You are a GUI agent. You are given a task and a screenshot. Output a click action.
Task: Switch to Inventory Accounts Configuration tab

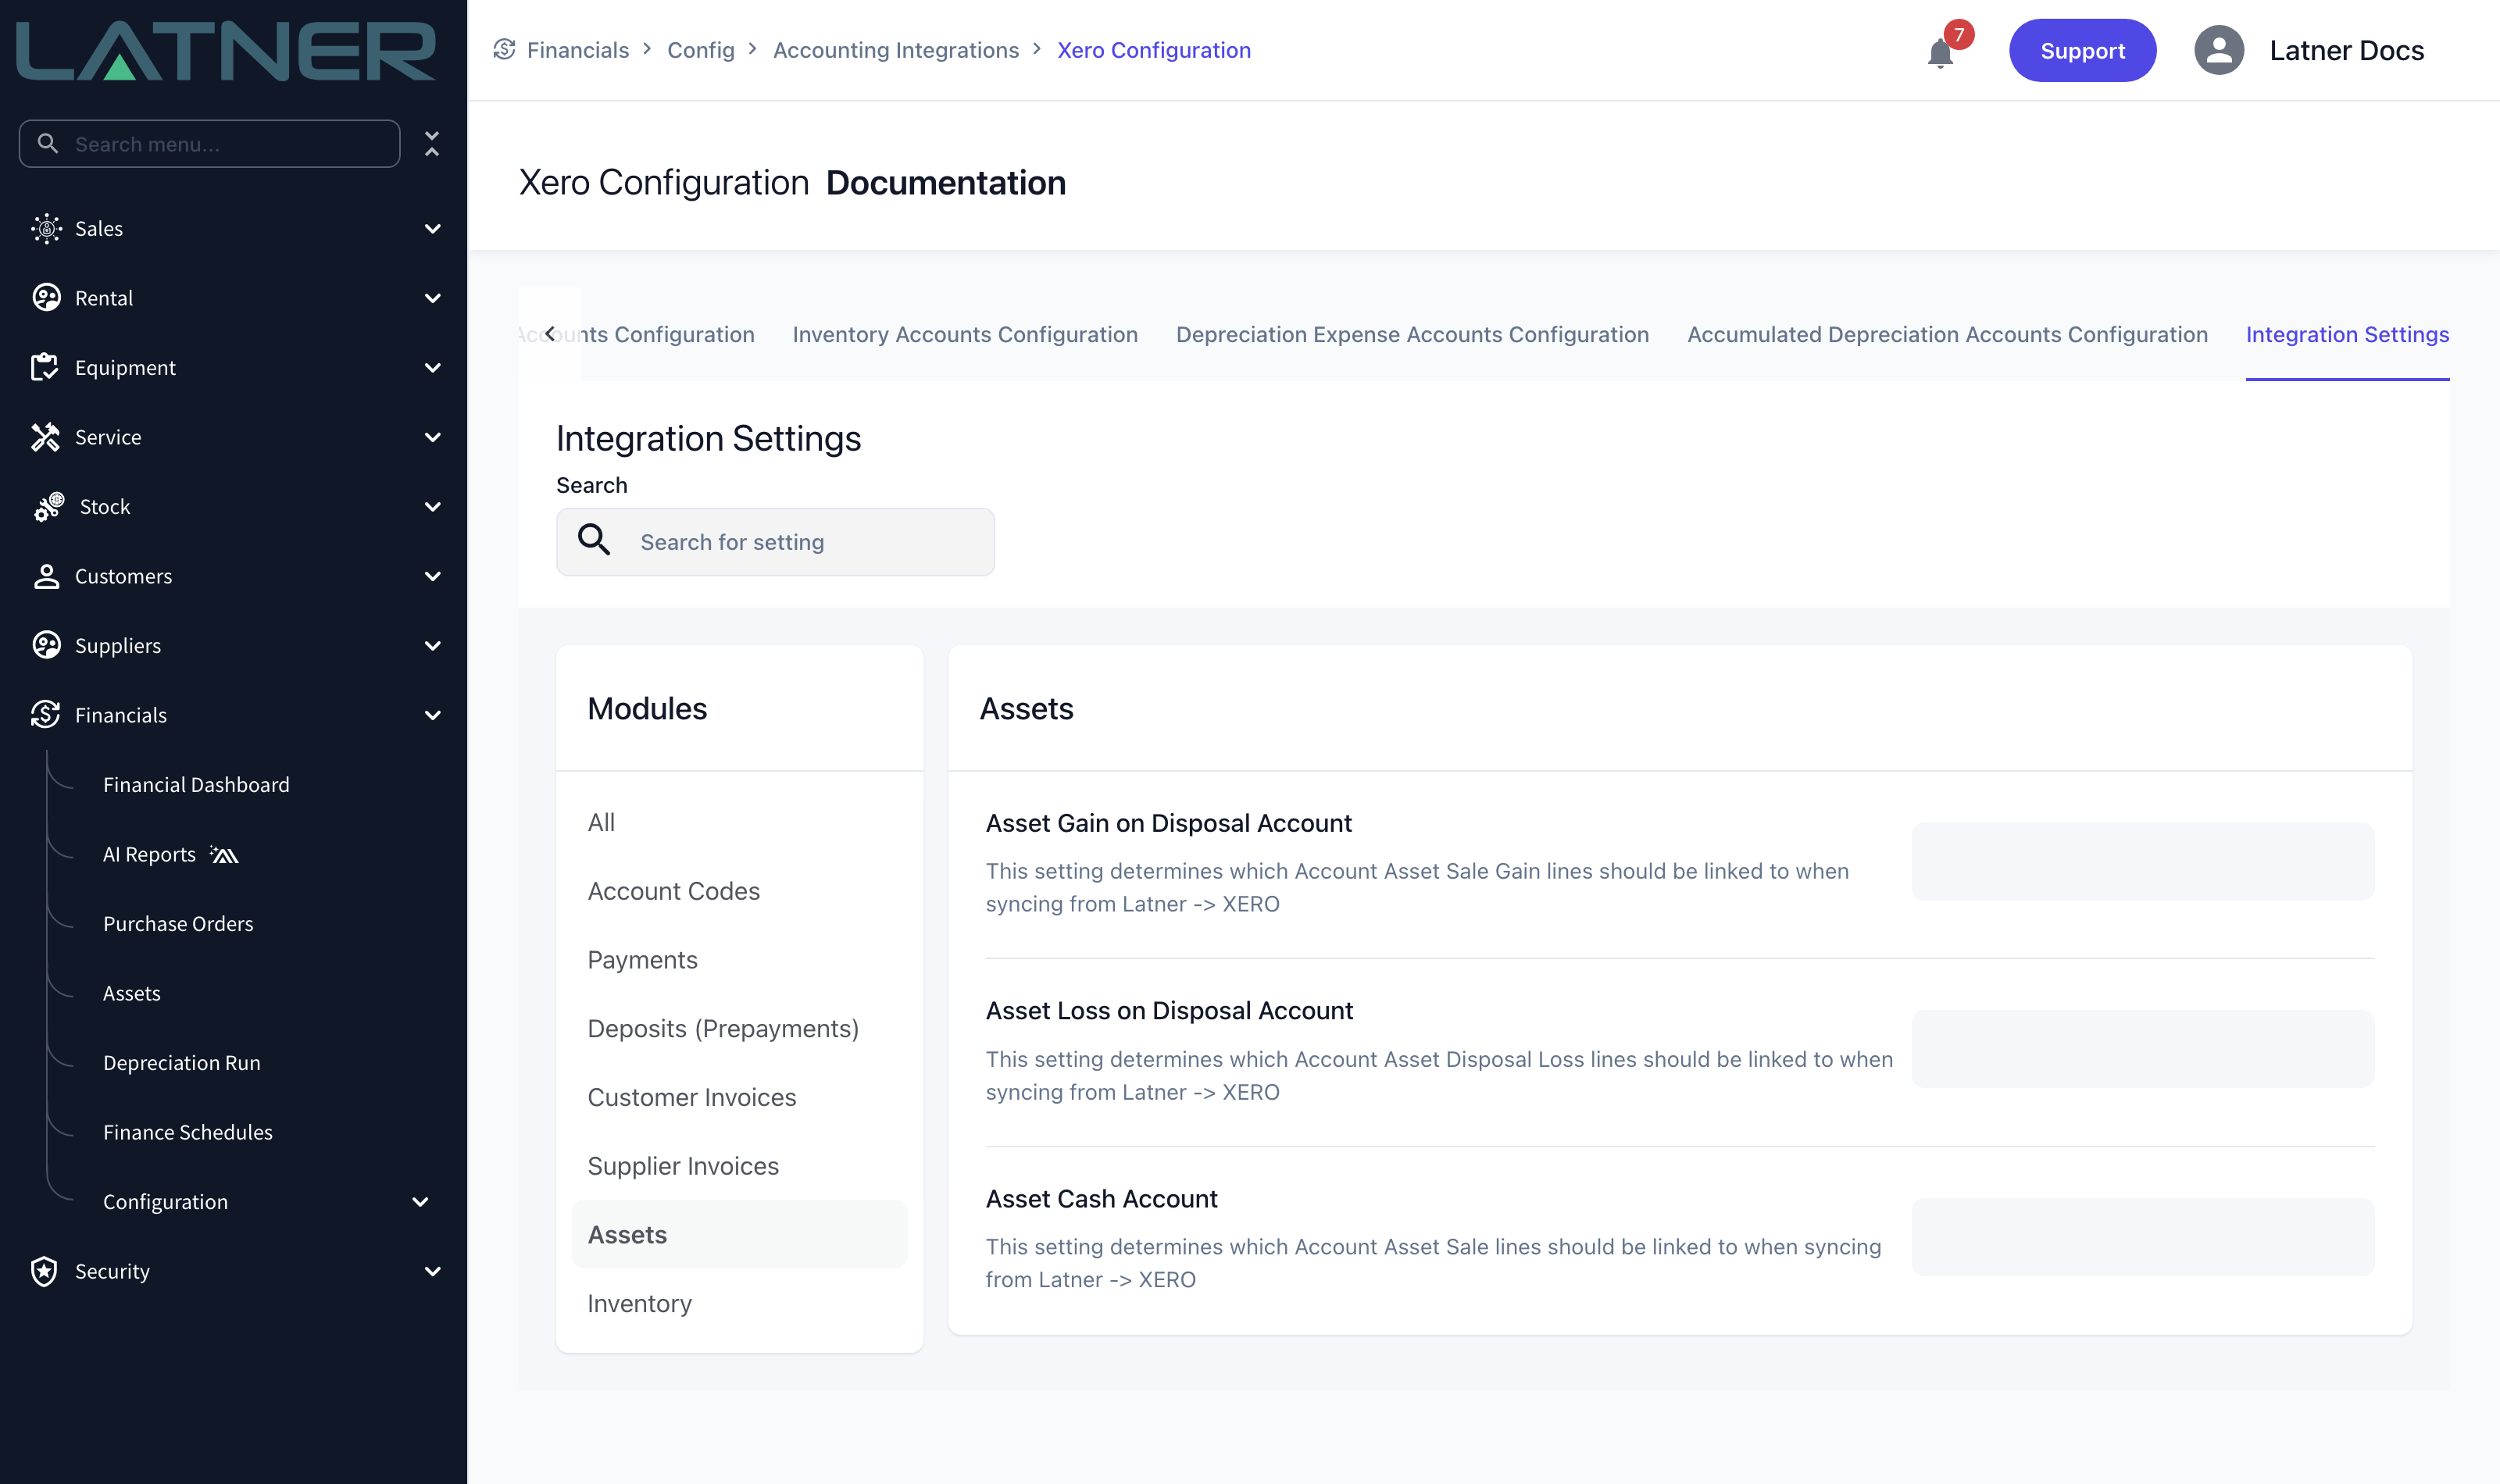(964, 335)
